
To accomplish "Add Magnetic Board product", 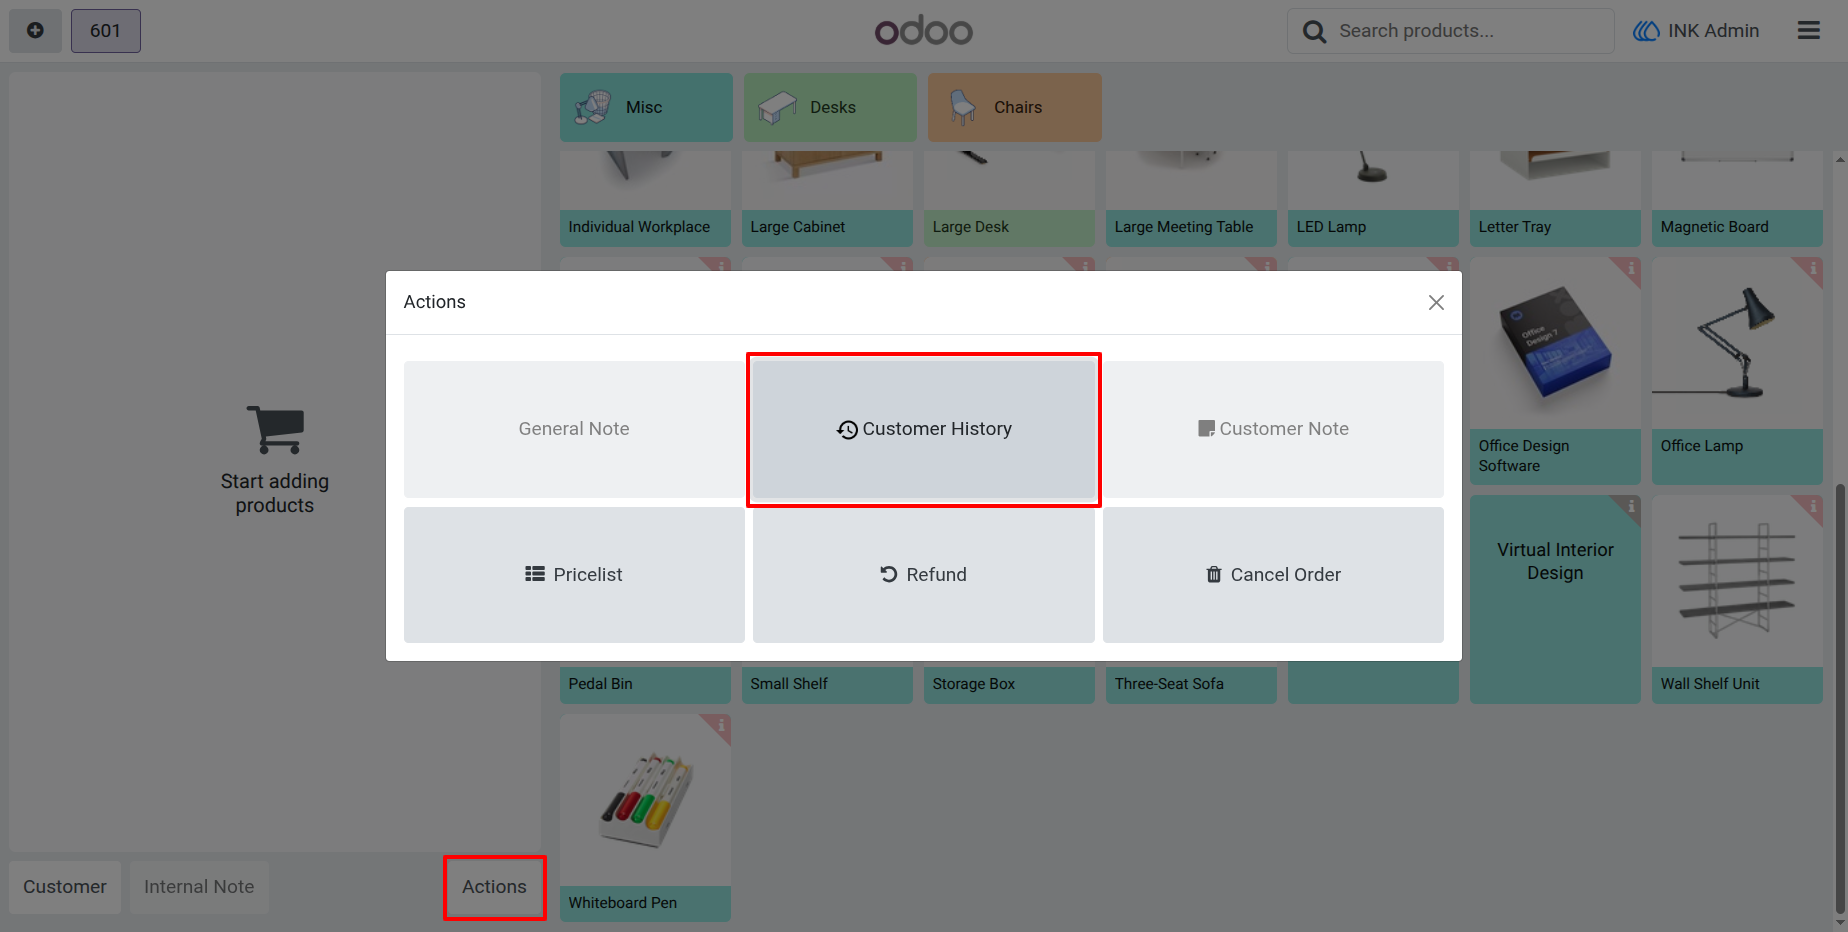I will tap(1737, 199).
